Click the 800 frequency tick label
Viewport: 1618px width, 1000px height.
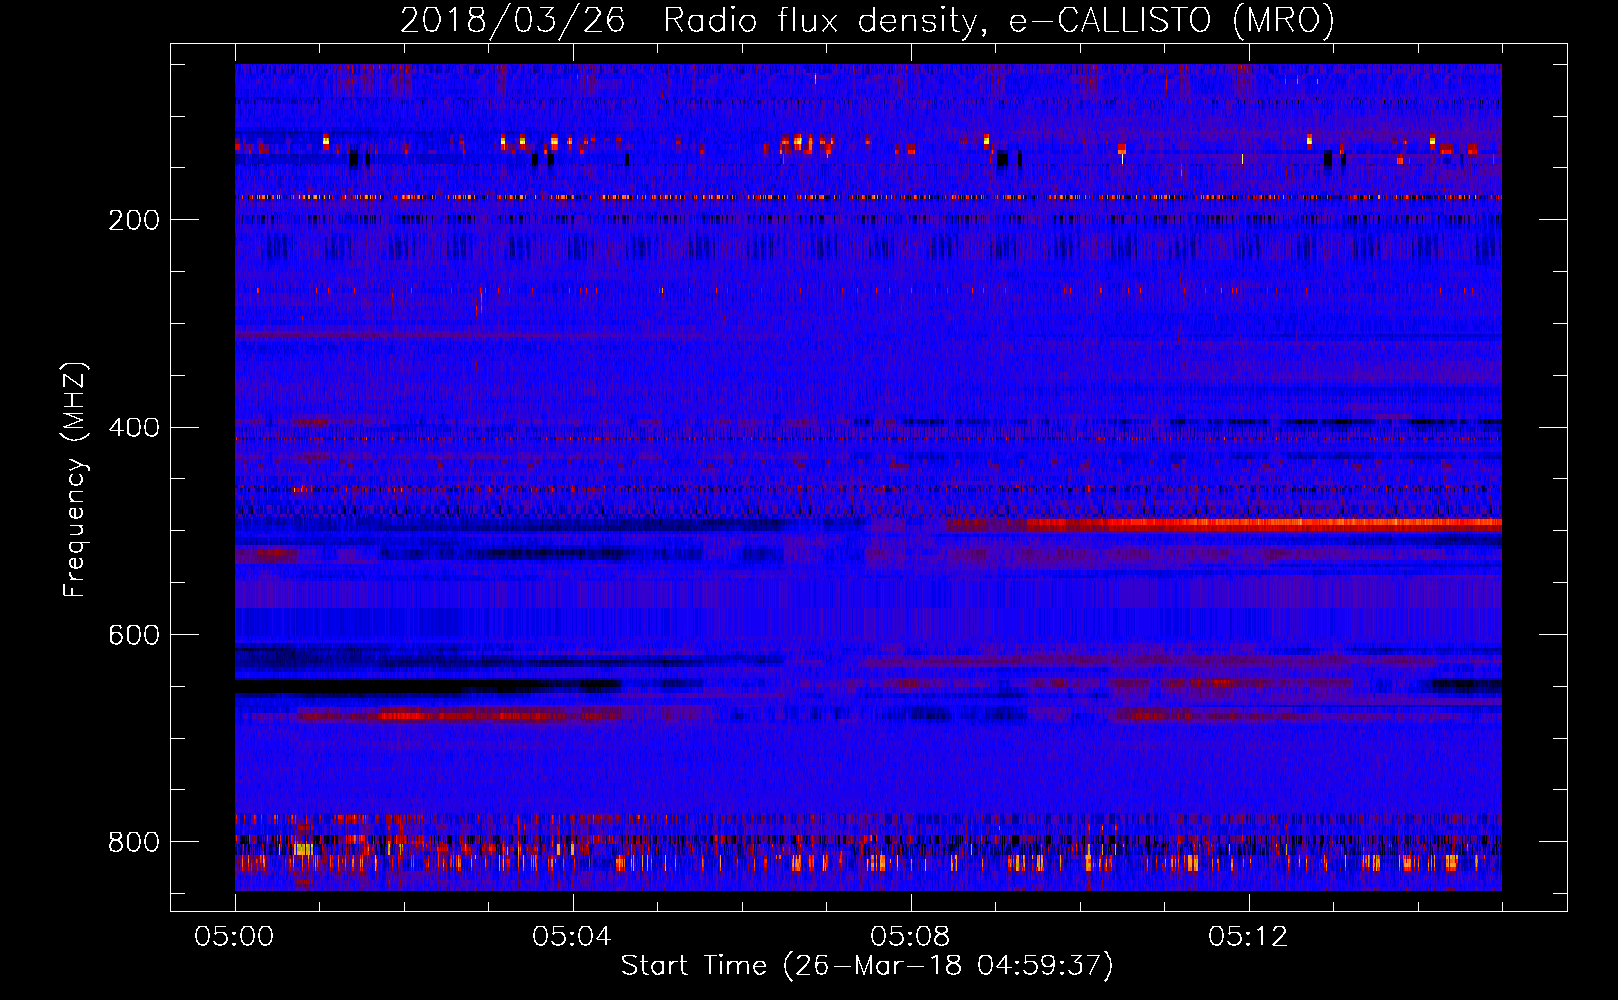coord(134,842)
